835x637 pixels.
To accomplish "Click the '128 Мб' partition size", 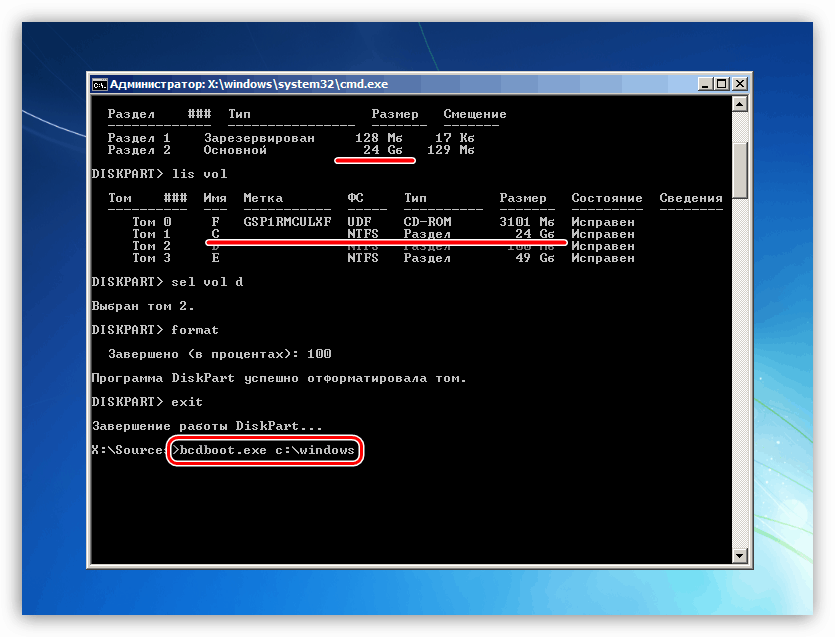I will tap(379, 138).
